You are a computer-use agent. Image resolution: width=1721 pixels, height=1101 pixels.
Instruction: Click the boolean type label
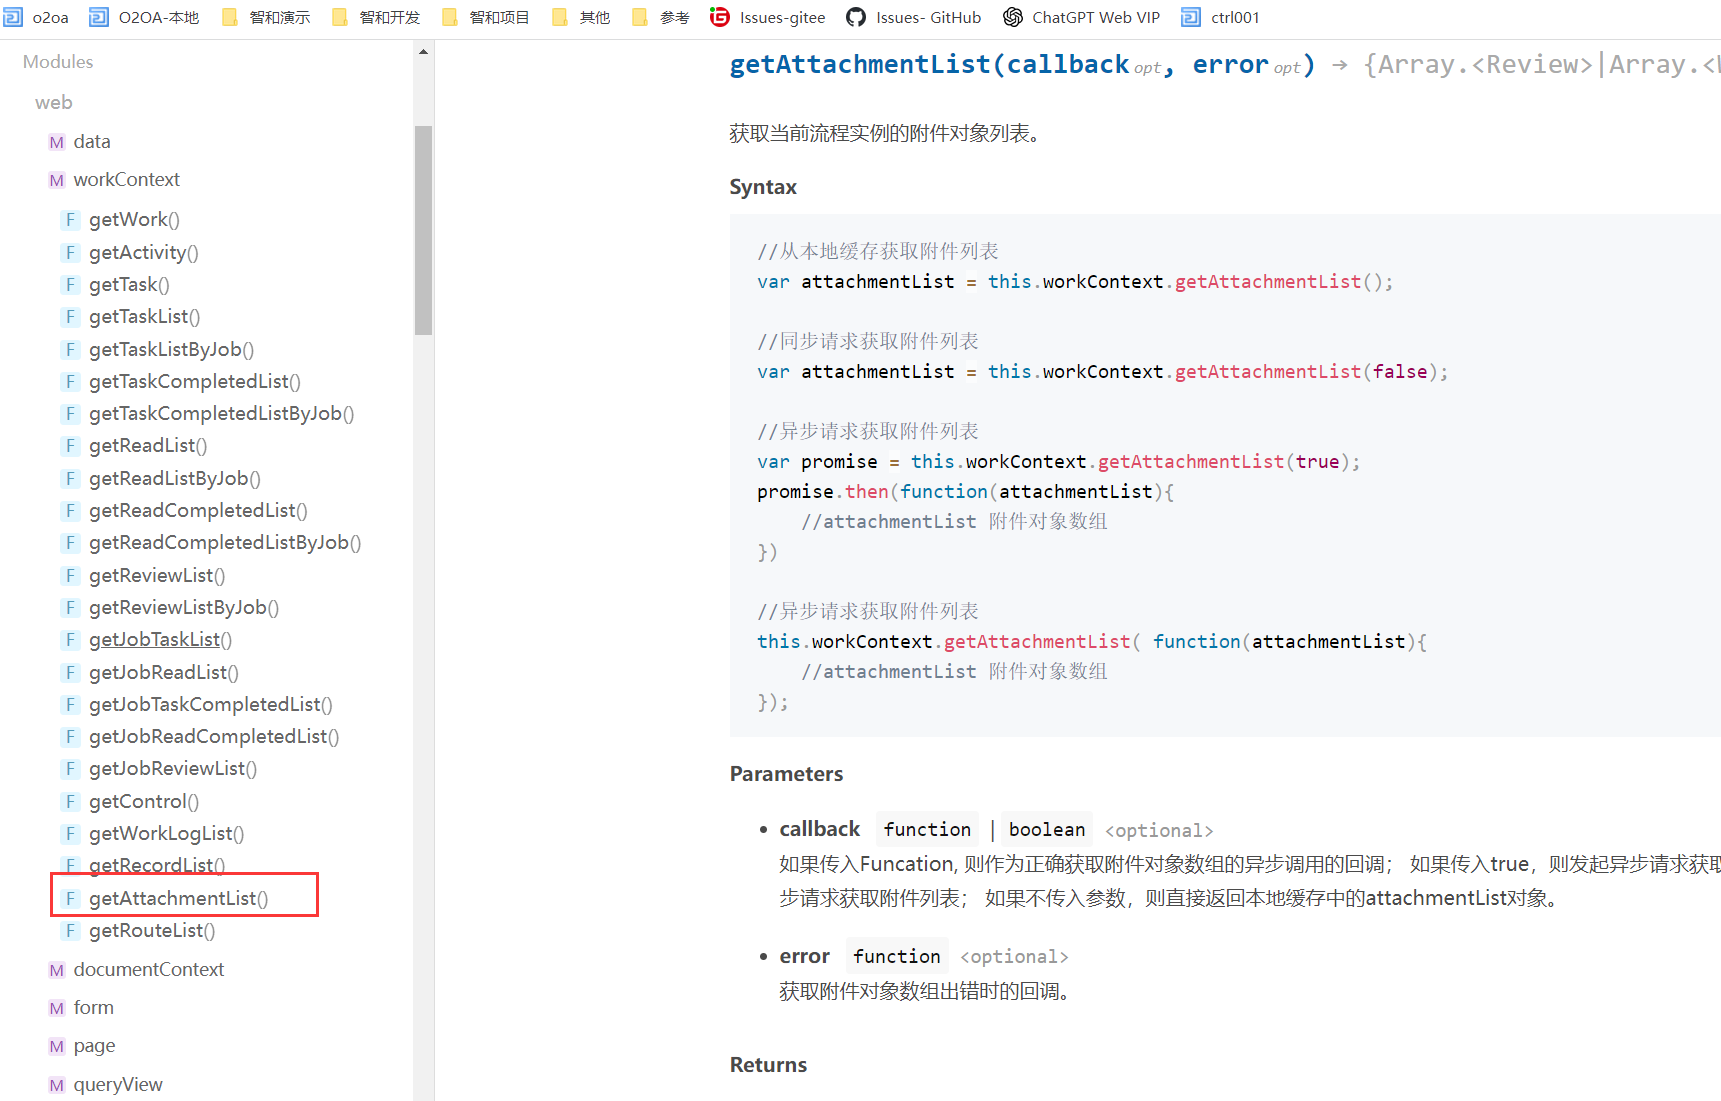(x=1047, y=830)
